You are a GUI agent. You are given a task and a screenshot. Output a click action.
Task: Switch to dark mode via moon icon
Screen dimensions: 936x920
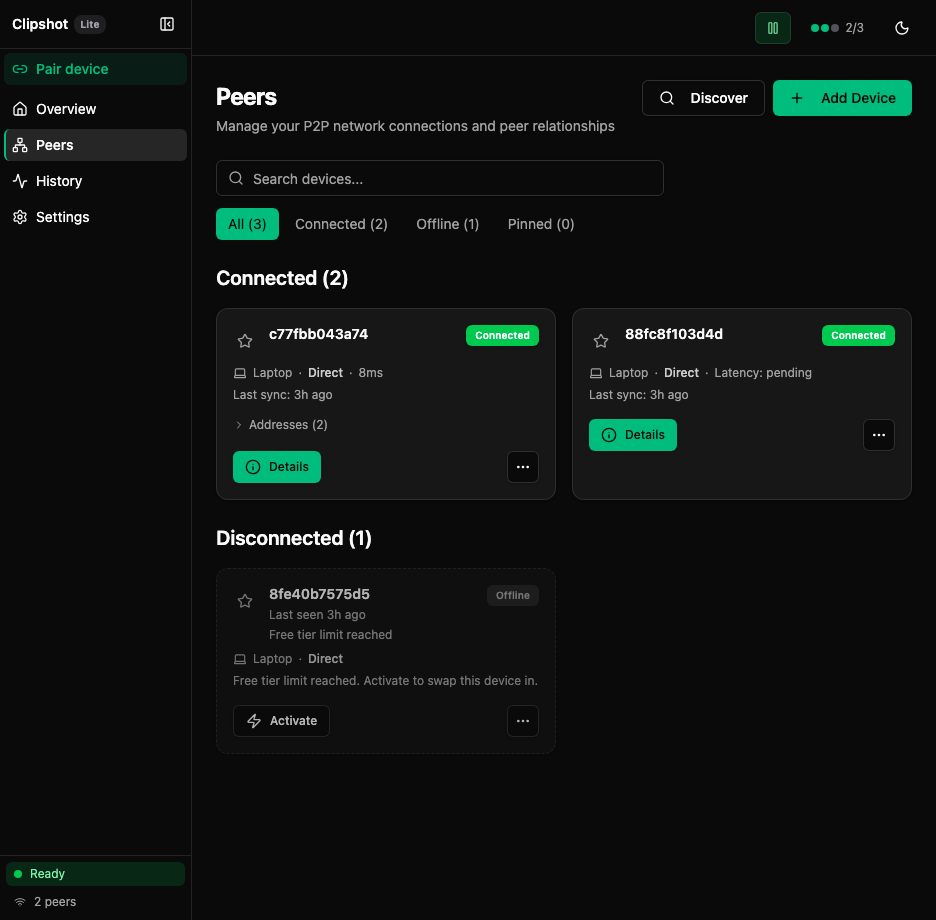(x=901, y=28)
